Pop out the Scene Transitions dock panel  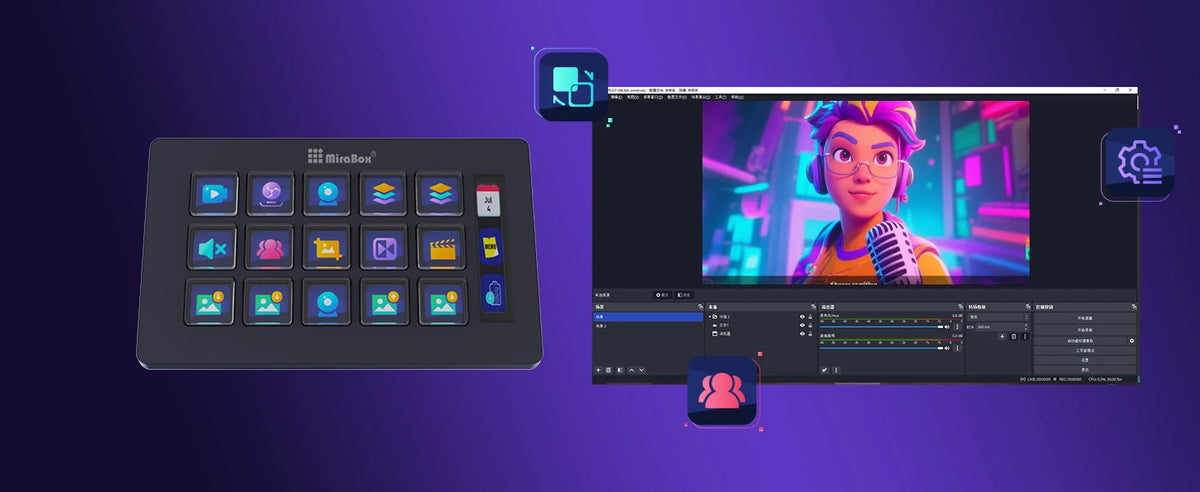(1028, 307)
